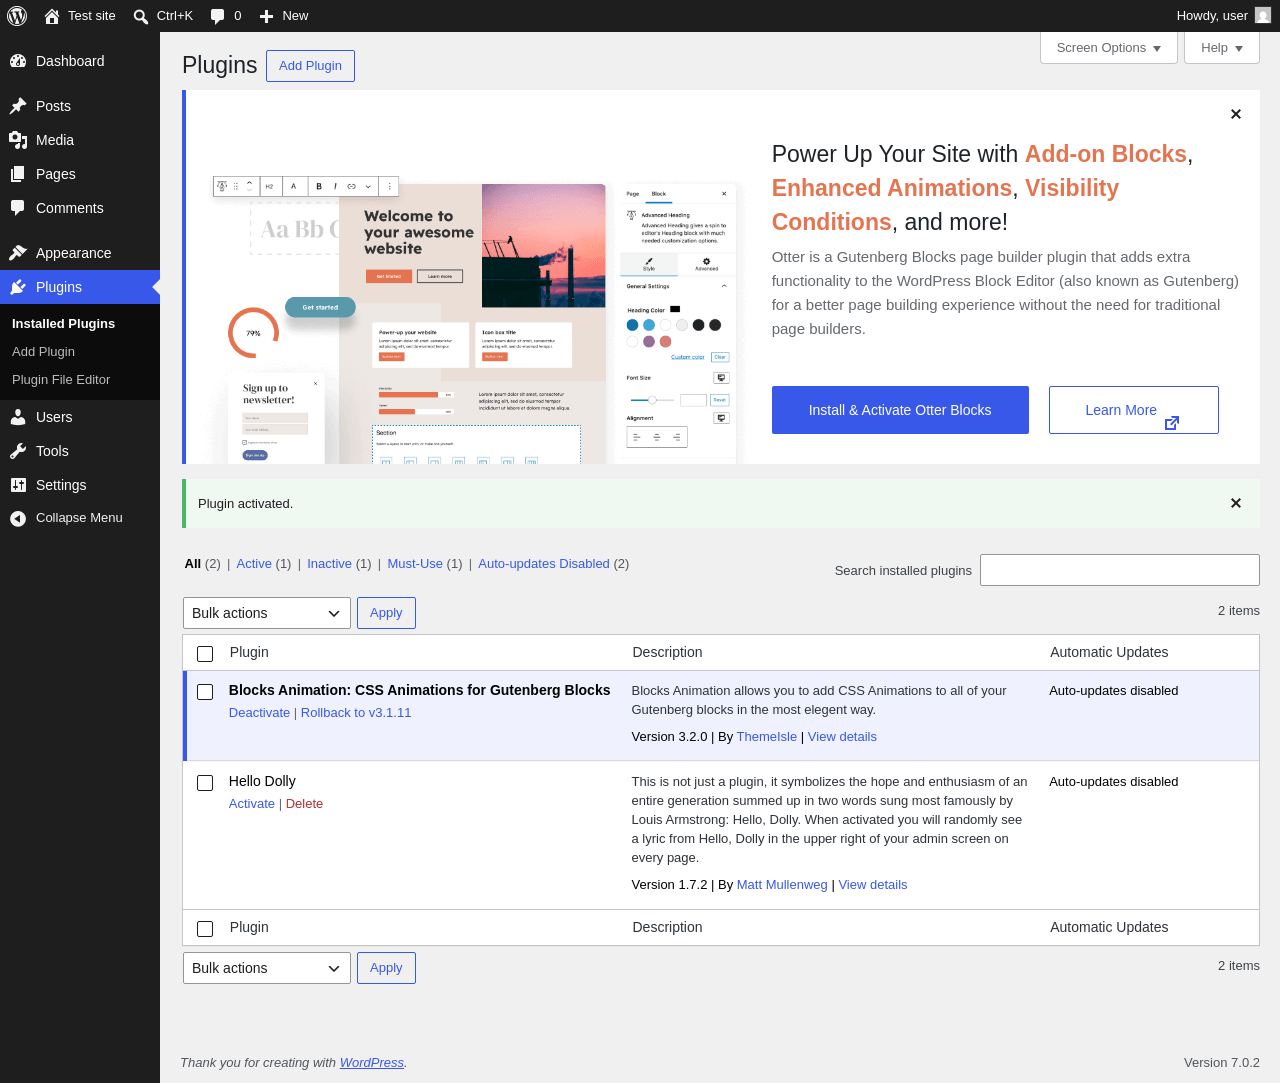Screen dimensions: 1280x1083
Task: Filter plugins by Inactive
Action: coord(329,564)
